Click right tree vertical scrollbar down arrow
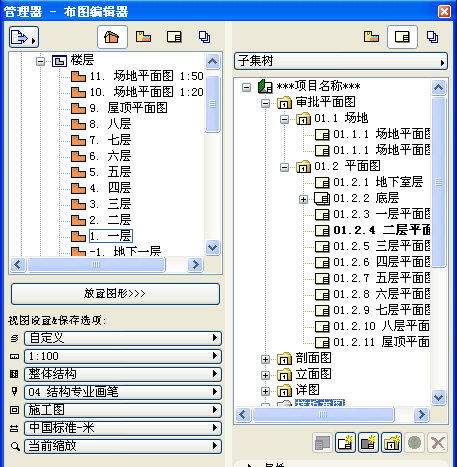The height and width of the screenshot is (467, 457). 438,398
